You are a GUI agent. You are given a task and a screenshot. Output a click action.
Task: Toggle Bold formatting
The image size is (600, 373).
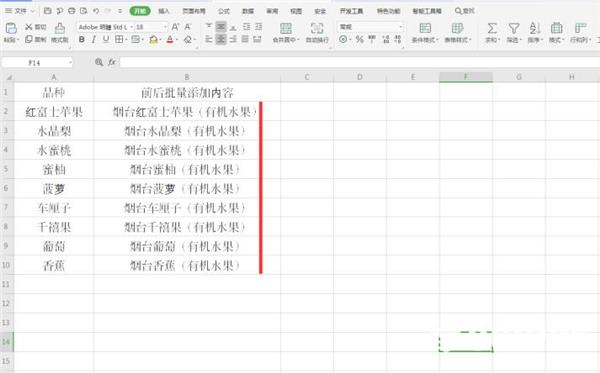click(x=82, y=39)
